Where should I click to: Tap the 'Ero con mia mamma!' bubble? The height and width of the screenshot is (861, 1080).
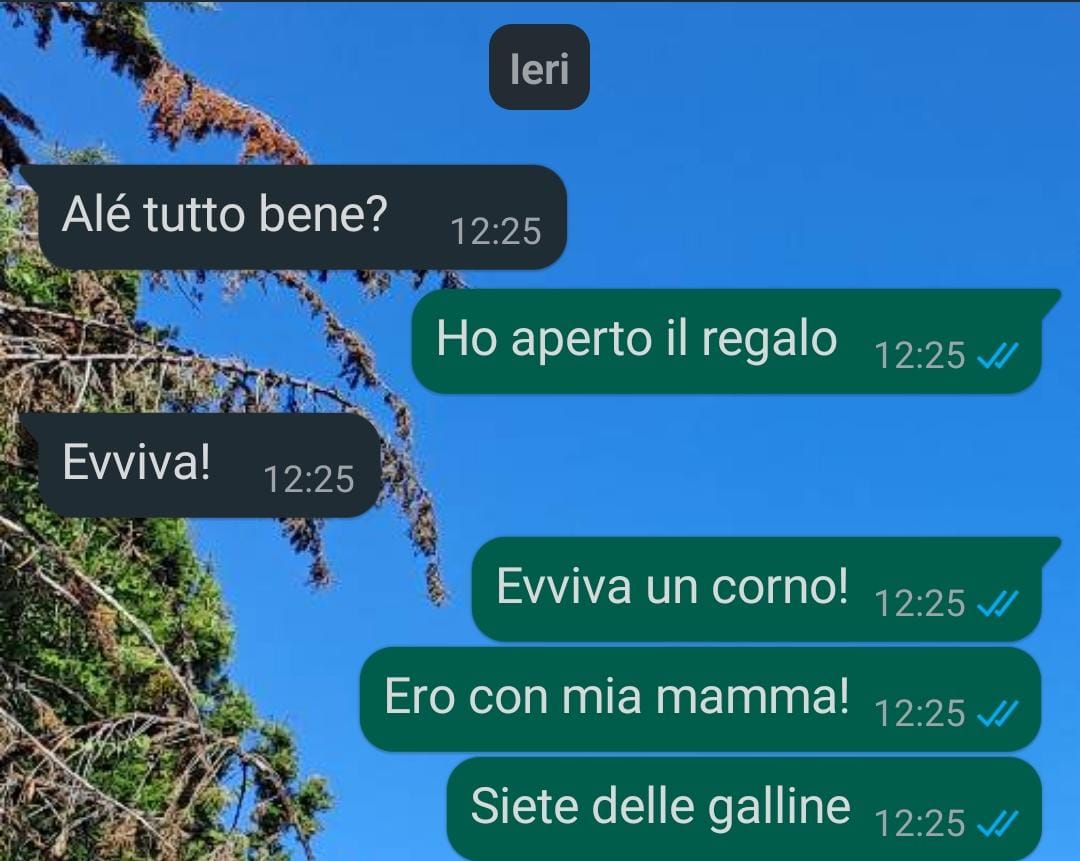click(700, 699)
